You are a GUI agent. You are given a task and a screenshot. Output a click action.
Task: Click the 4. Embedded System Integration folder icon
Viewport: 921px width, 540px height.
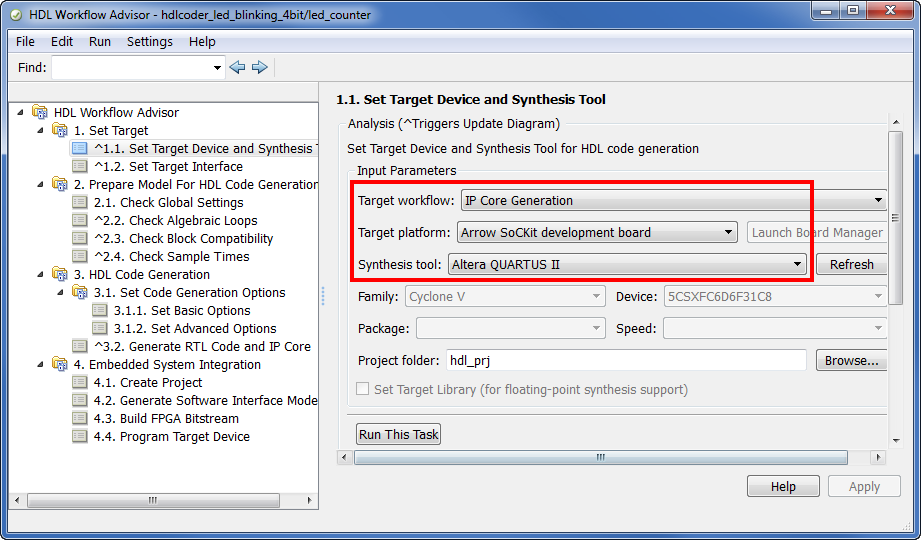pyautogui.click(x=59, y=364)
